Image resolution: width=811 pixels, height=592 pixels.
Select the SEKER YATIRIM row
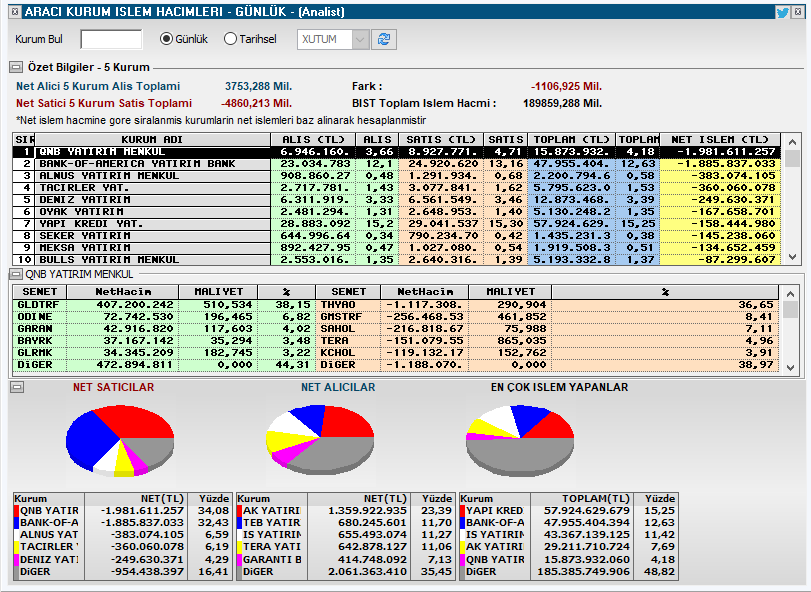click(397, 236)
